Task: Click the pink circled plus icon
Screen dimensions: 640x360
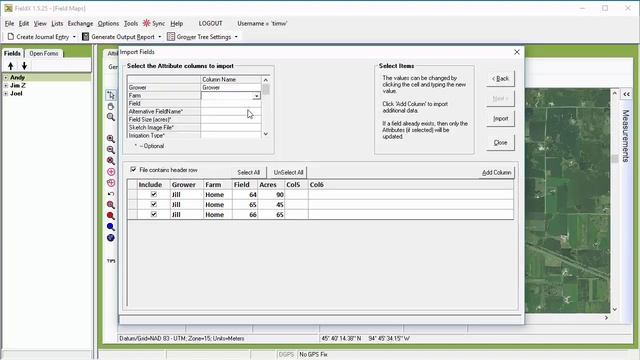Action: 111,172
